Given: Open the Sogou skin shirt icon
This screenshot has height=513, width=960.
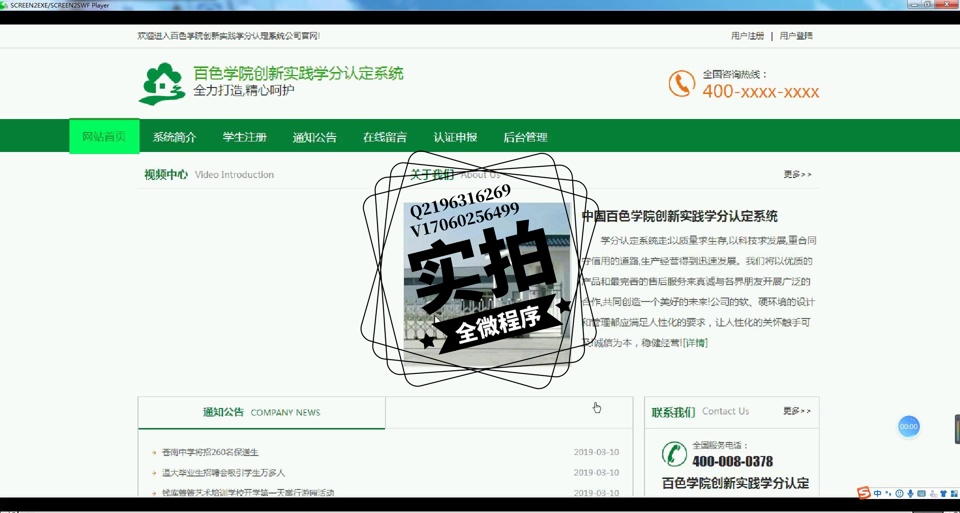Looking at the screenshot, I should tap(943, 493).
